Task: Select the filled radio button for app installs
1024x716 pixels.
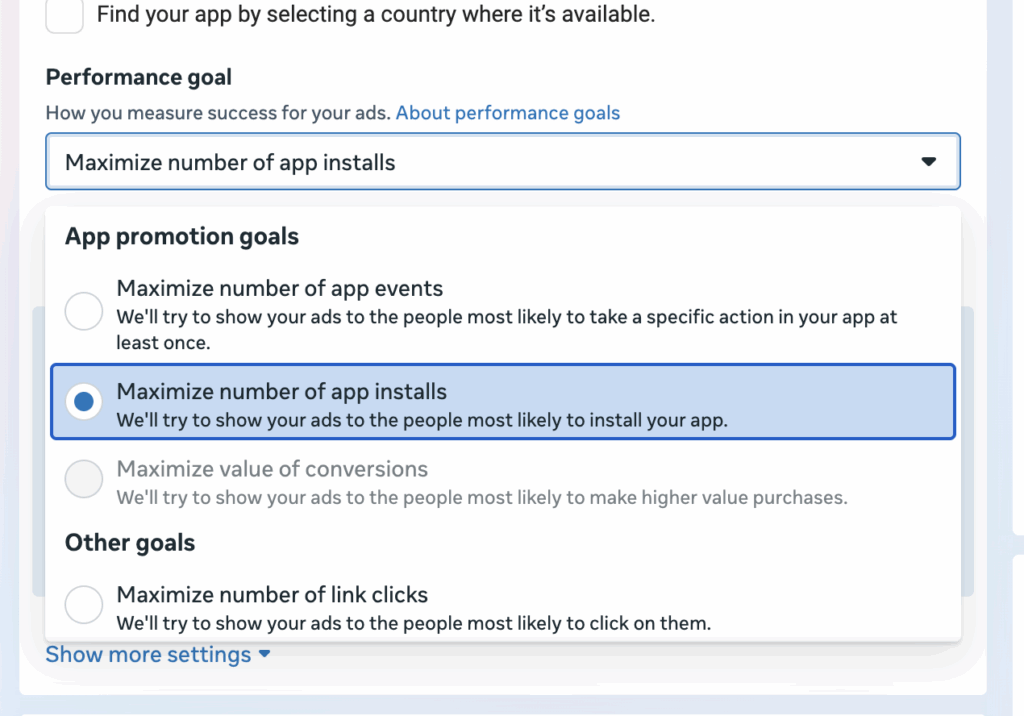Action: pyautogui.click(x=84, y=401)
